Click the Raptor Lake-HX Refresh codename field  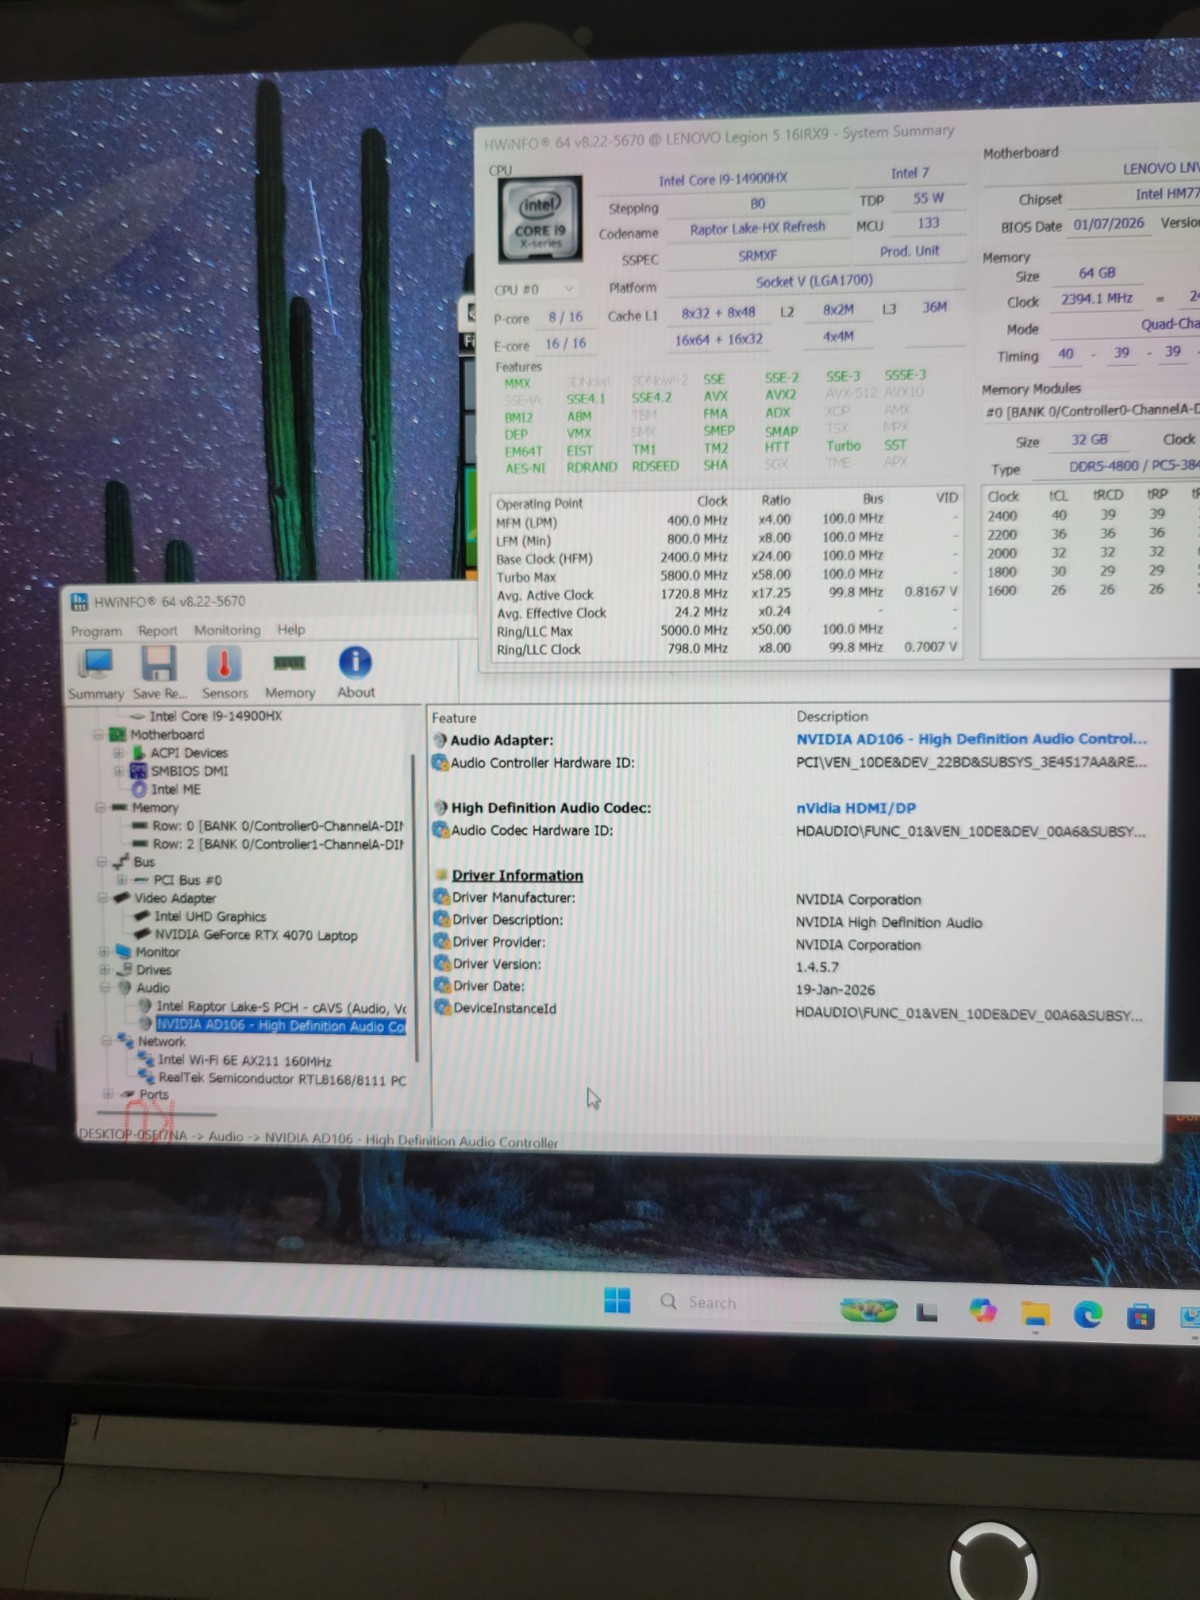click(757, 228)
